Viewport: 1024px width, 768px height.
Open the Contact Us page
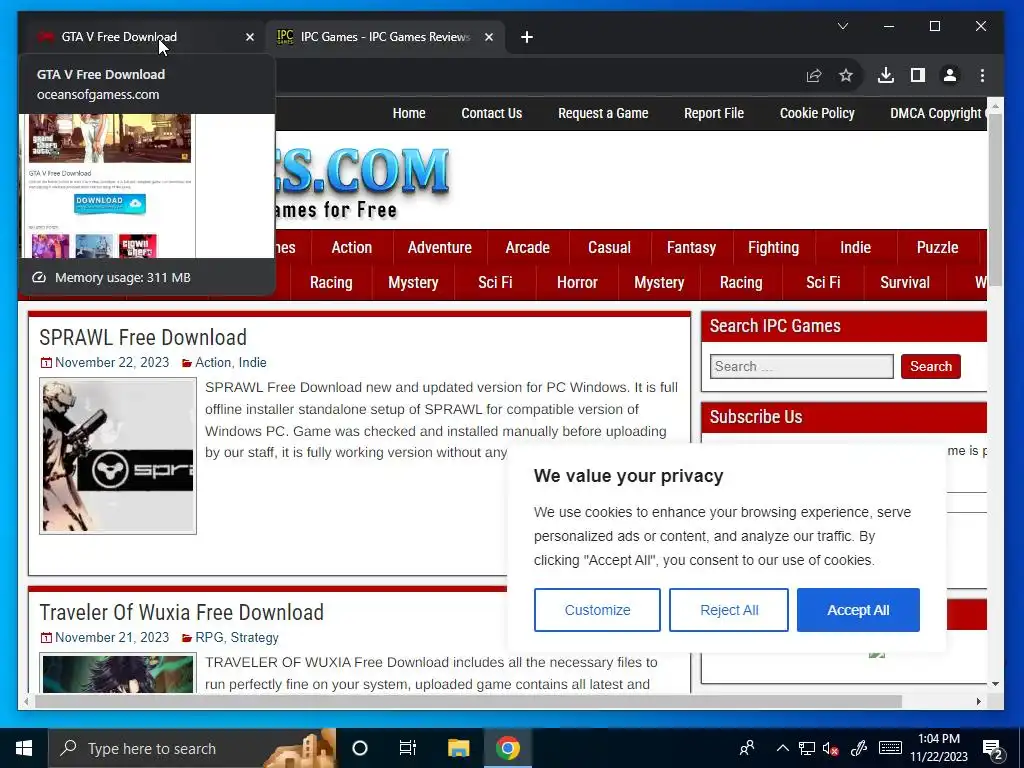(492, 113)
